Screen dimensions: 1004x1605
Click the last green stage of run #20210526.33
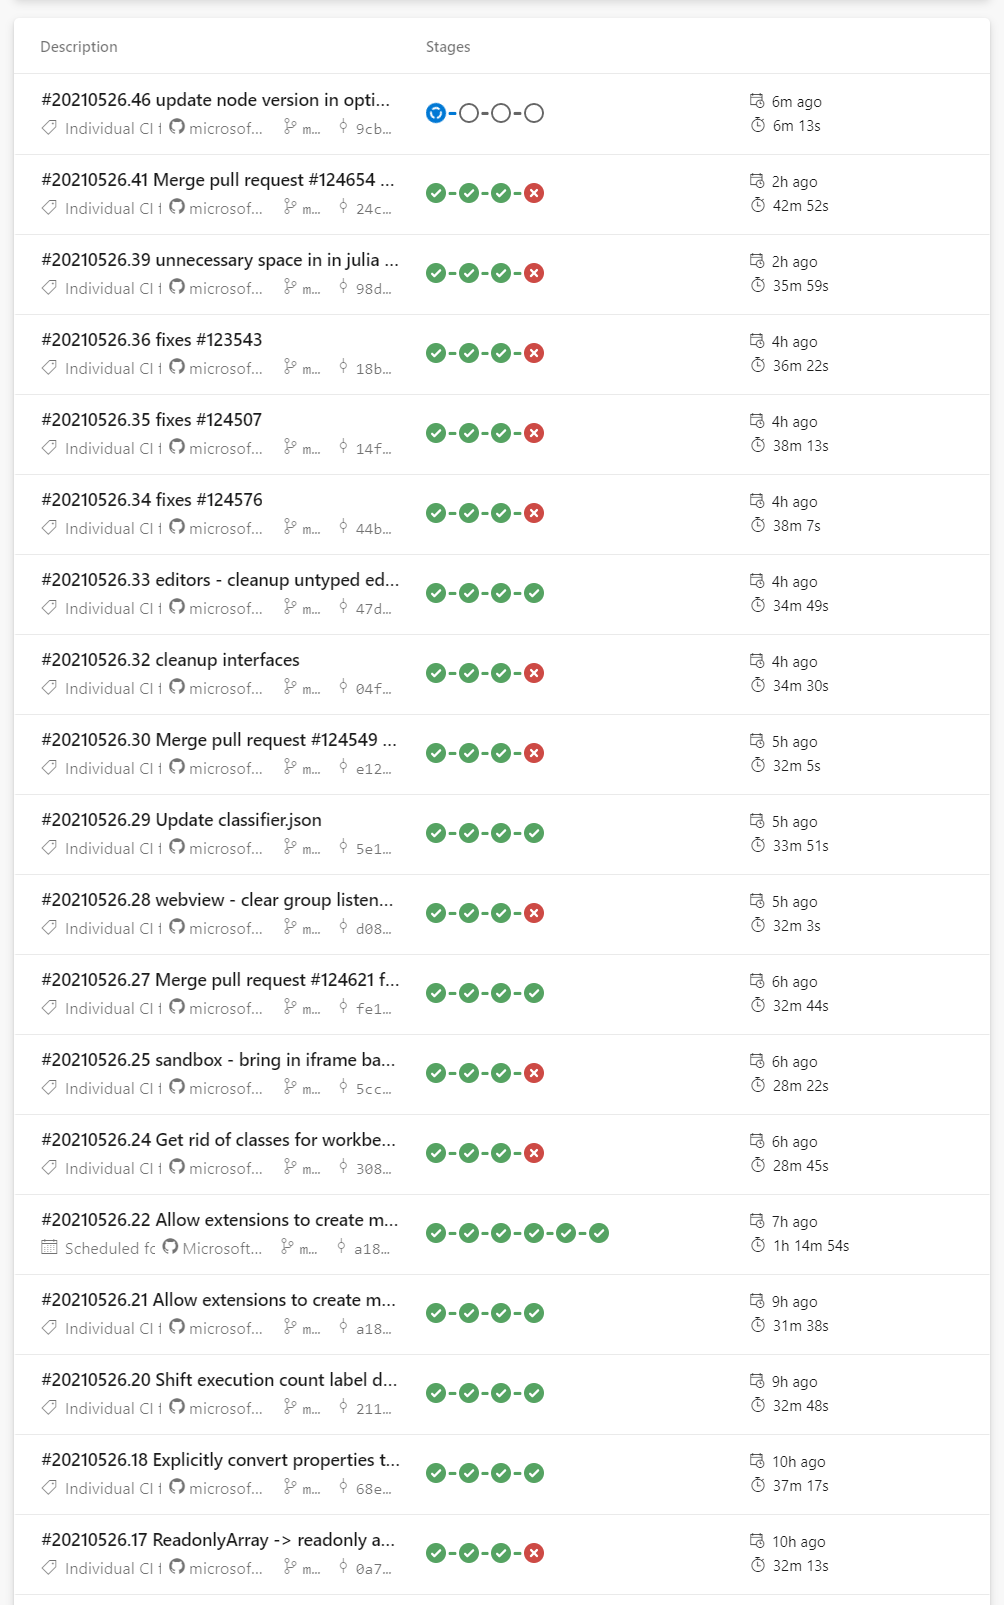(534, 593)
